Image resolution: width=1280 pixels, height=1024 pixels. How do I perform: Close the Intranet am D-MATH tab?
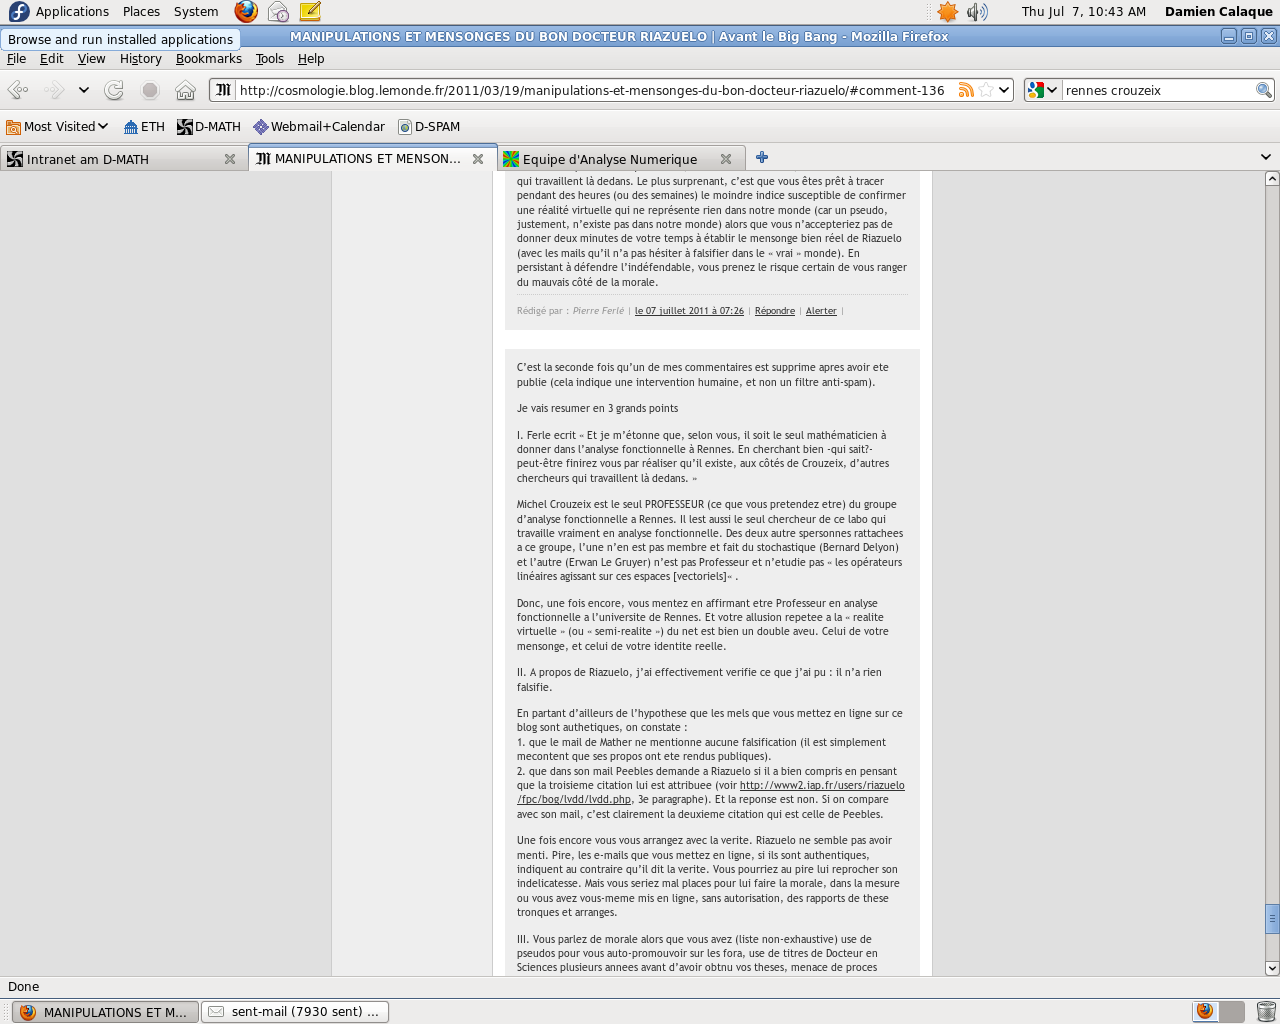tap(230, 159)
